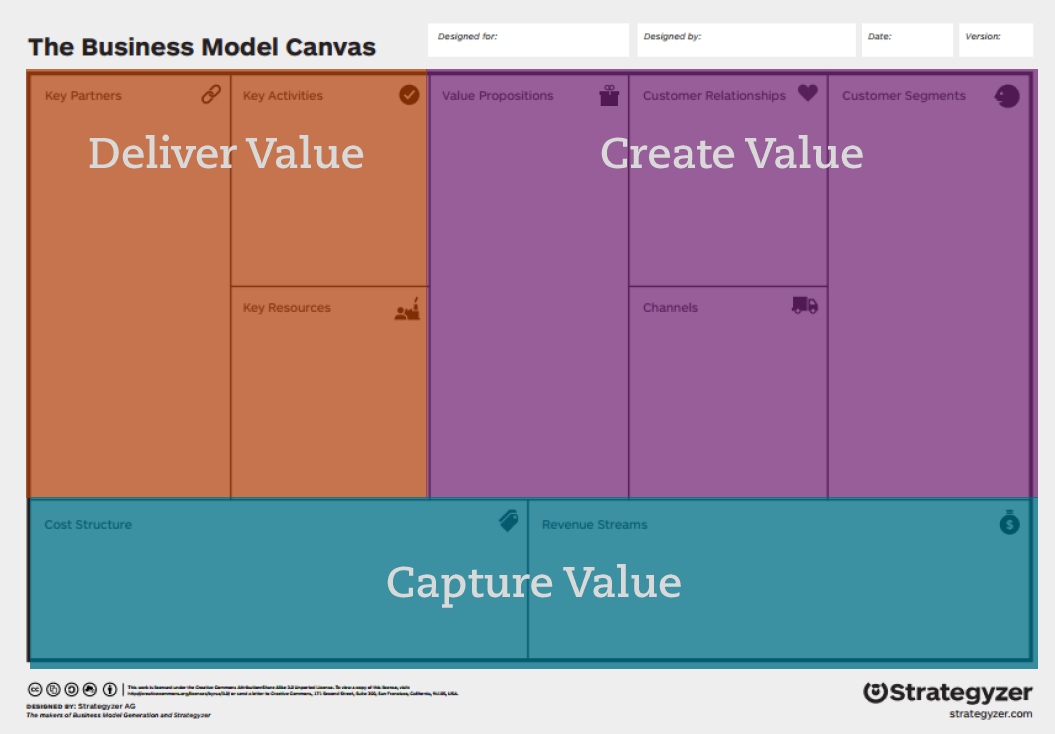Screen dimensions: 1055x734
Task: Select the Key Resources label
Action: tap(287, 307)
